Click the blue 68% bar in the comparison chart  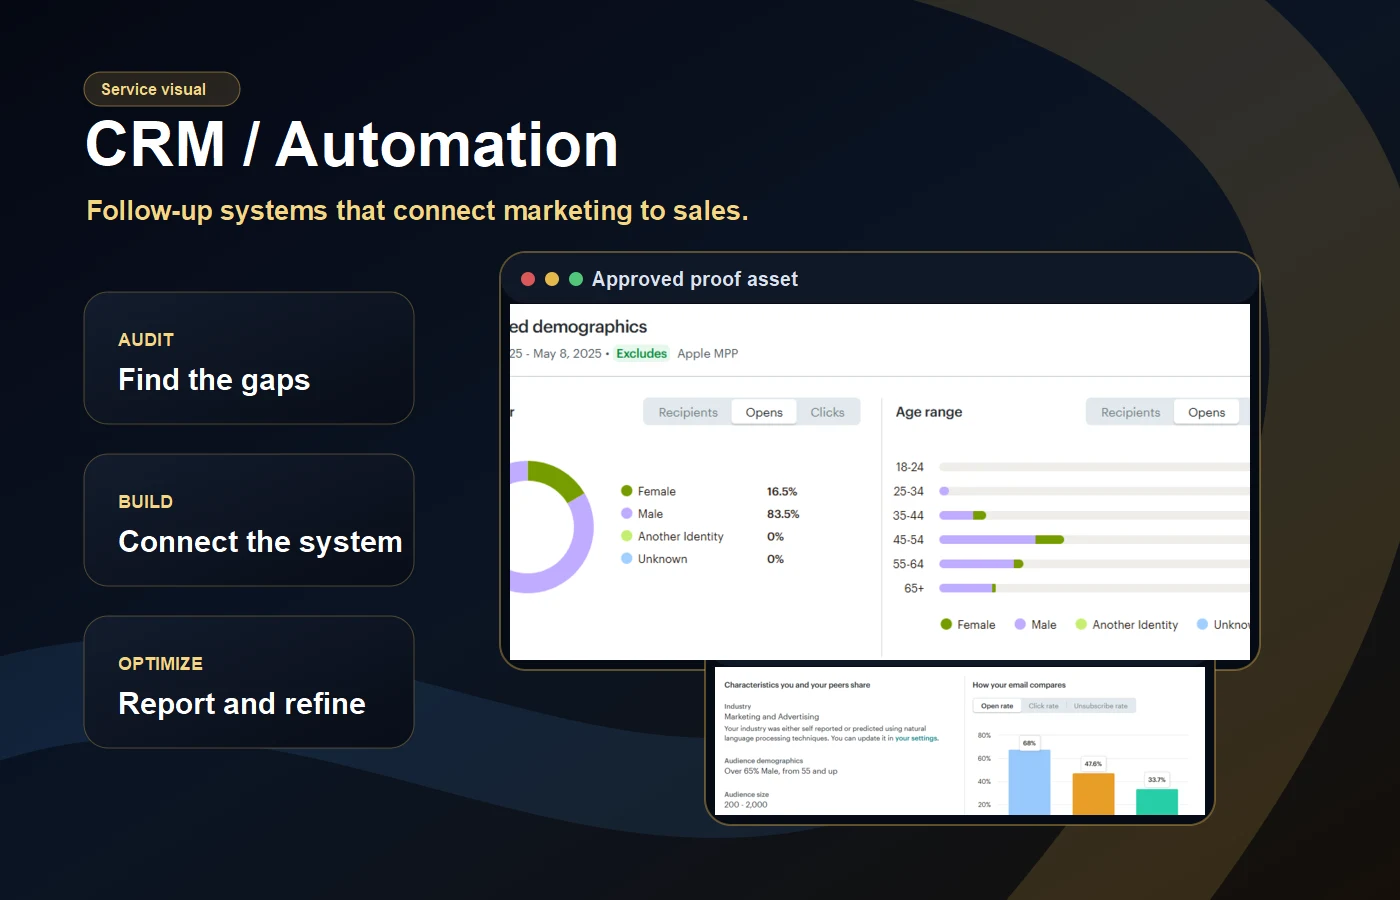click(1029, 782)
